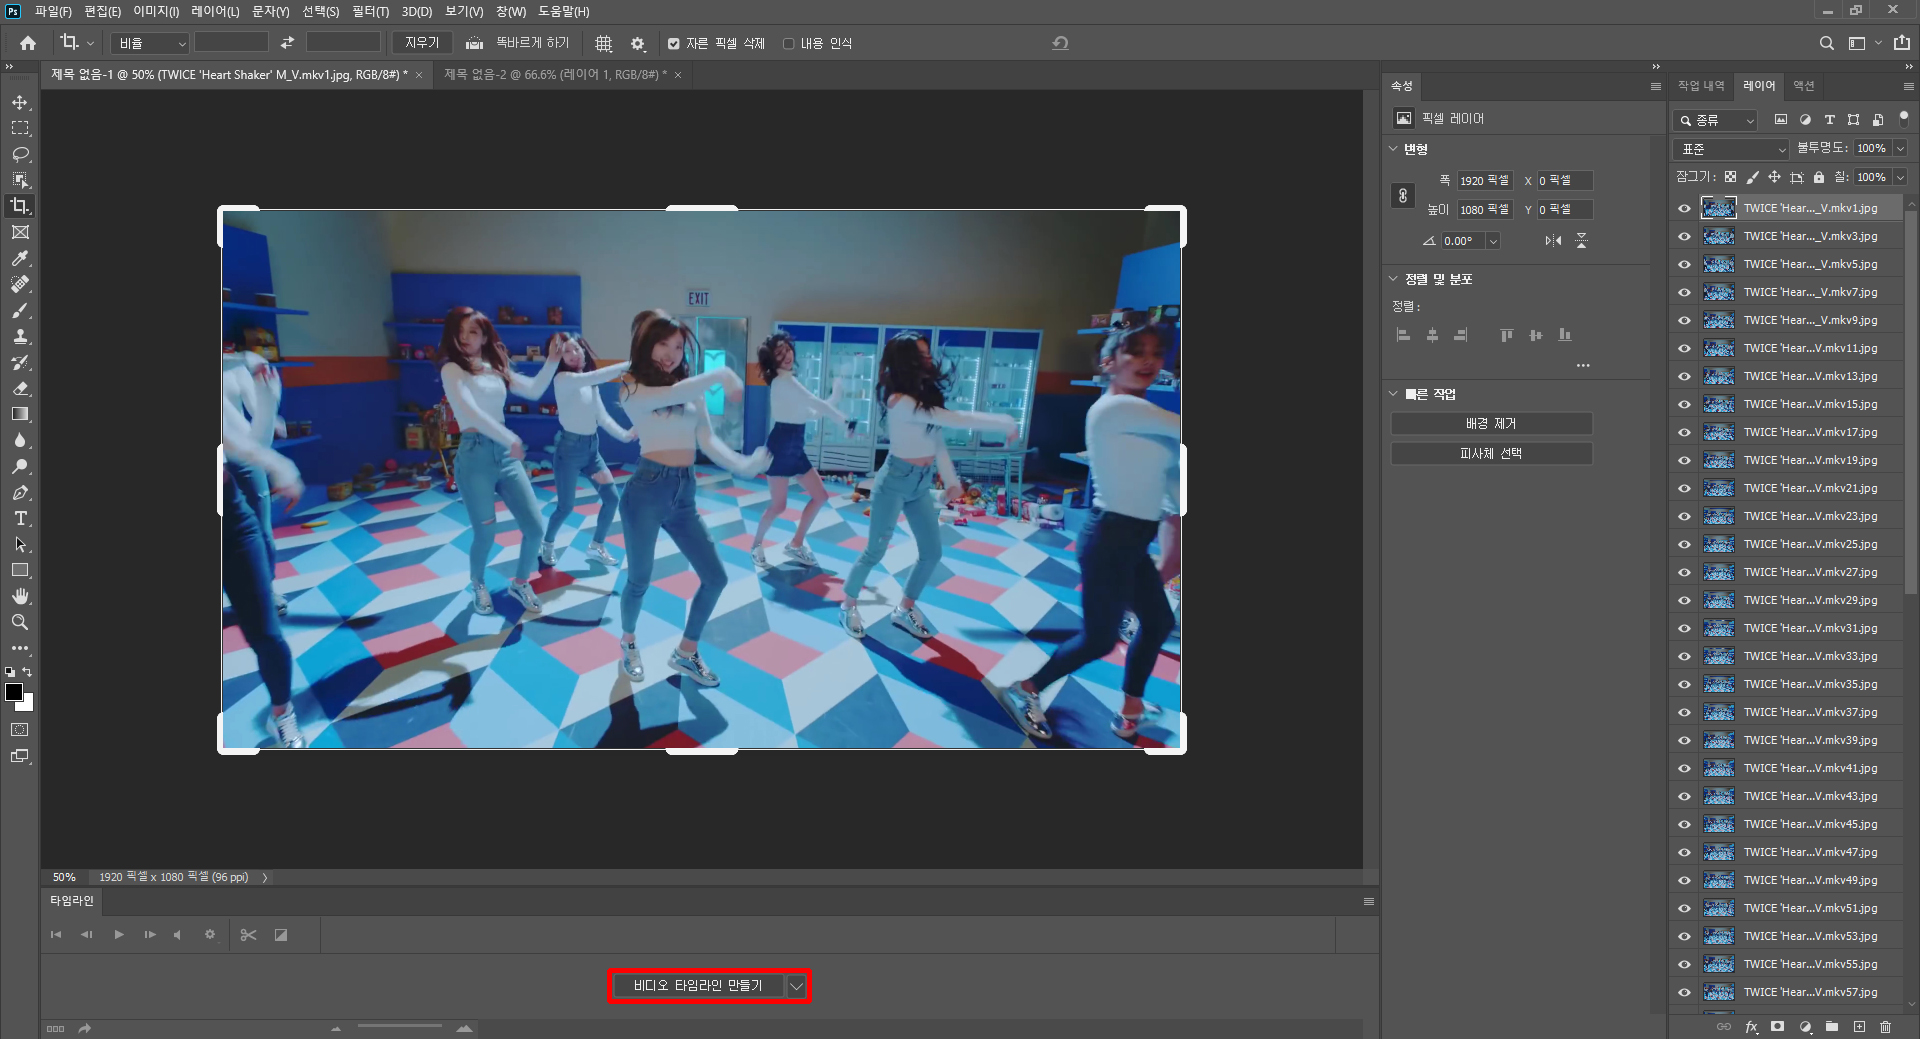Image resolution: width=1920 pixels, height=1039 pixels.
Task: Open the '파일(F)' menu
Action: pos(53,11)
